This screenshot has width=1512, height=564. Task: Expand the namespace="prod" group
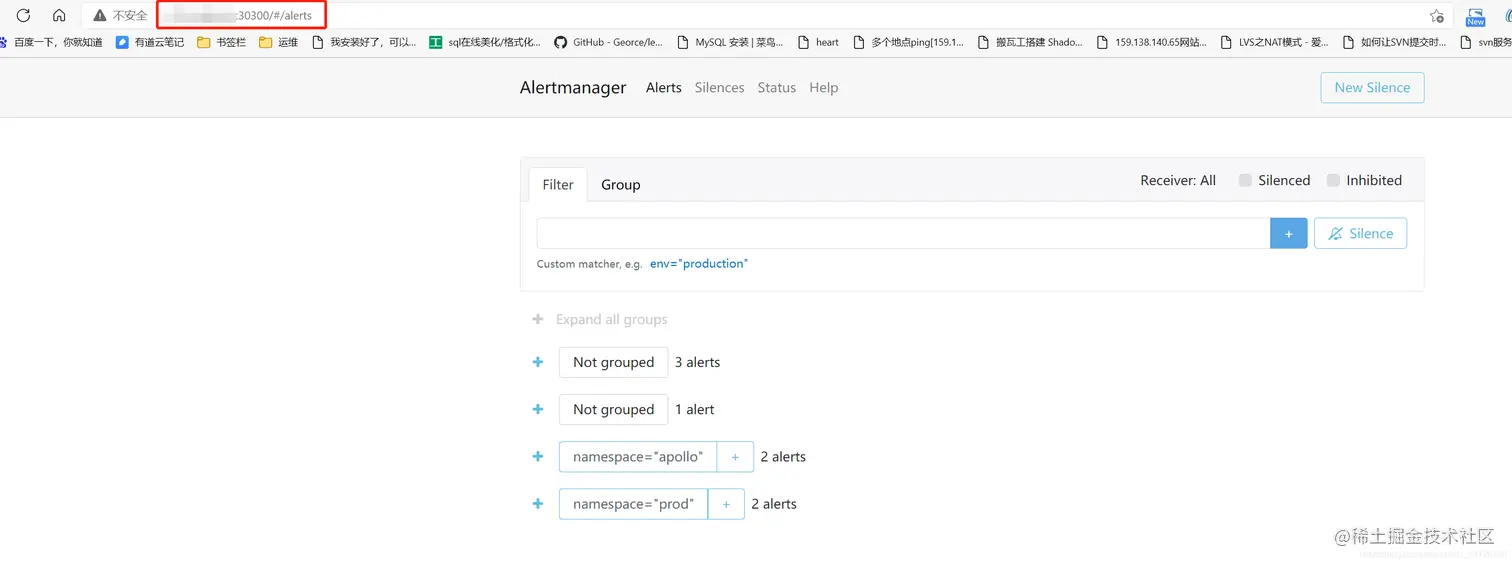(x=538, y=504)
